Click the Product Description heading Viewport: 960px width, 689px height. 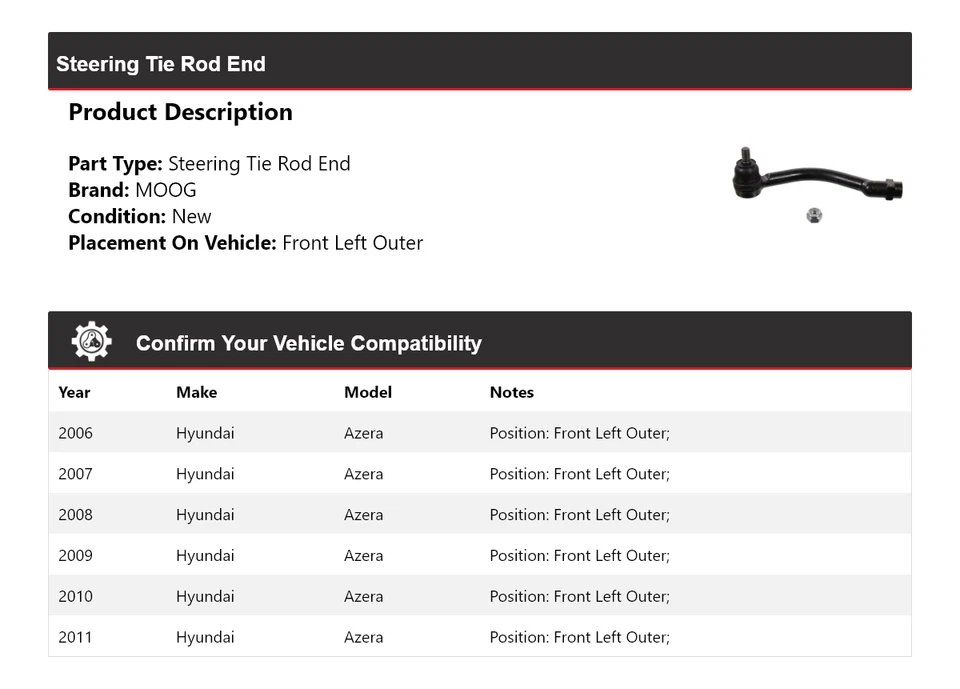[x=180, y=112]
